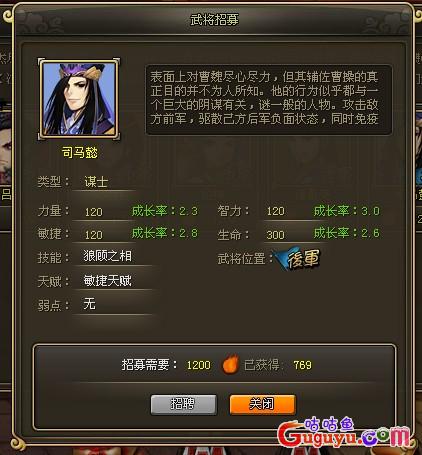Click the 後軍 position badge icon
This screenshot has width=422, height=455.
[298, 258]
